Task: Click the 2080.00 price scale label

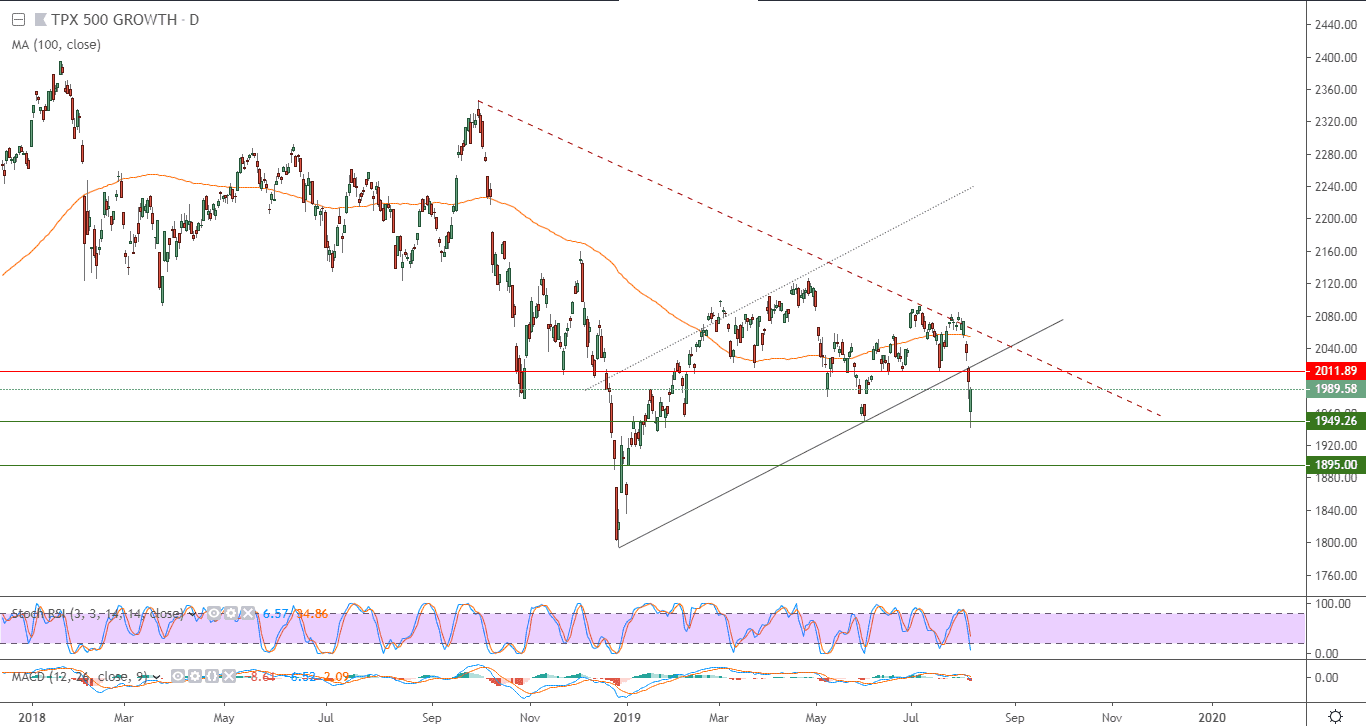Action: tap(1335, 317)
